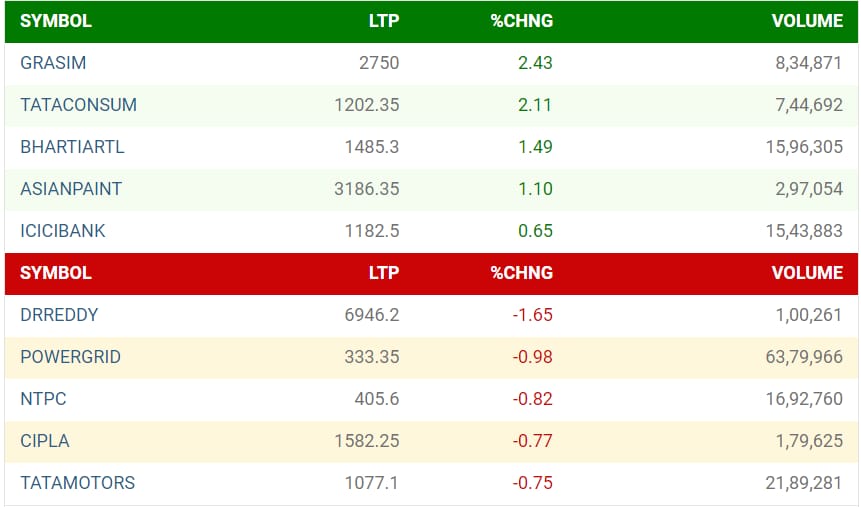
Task: Select the BHARTIARTL stock symbol
Action: (x=72, y=147)
